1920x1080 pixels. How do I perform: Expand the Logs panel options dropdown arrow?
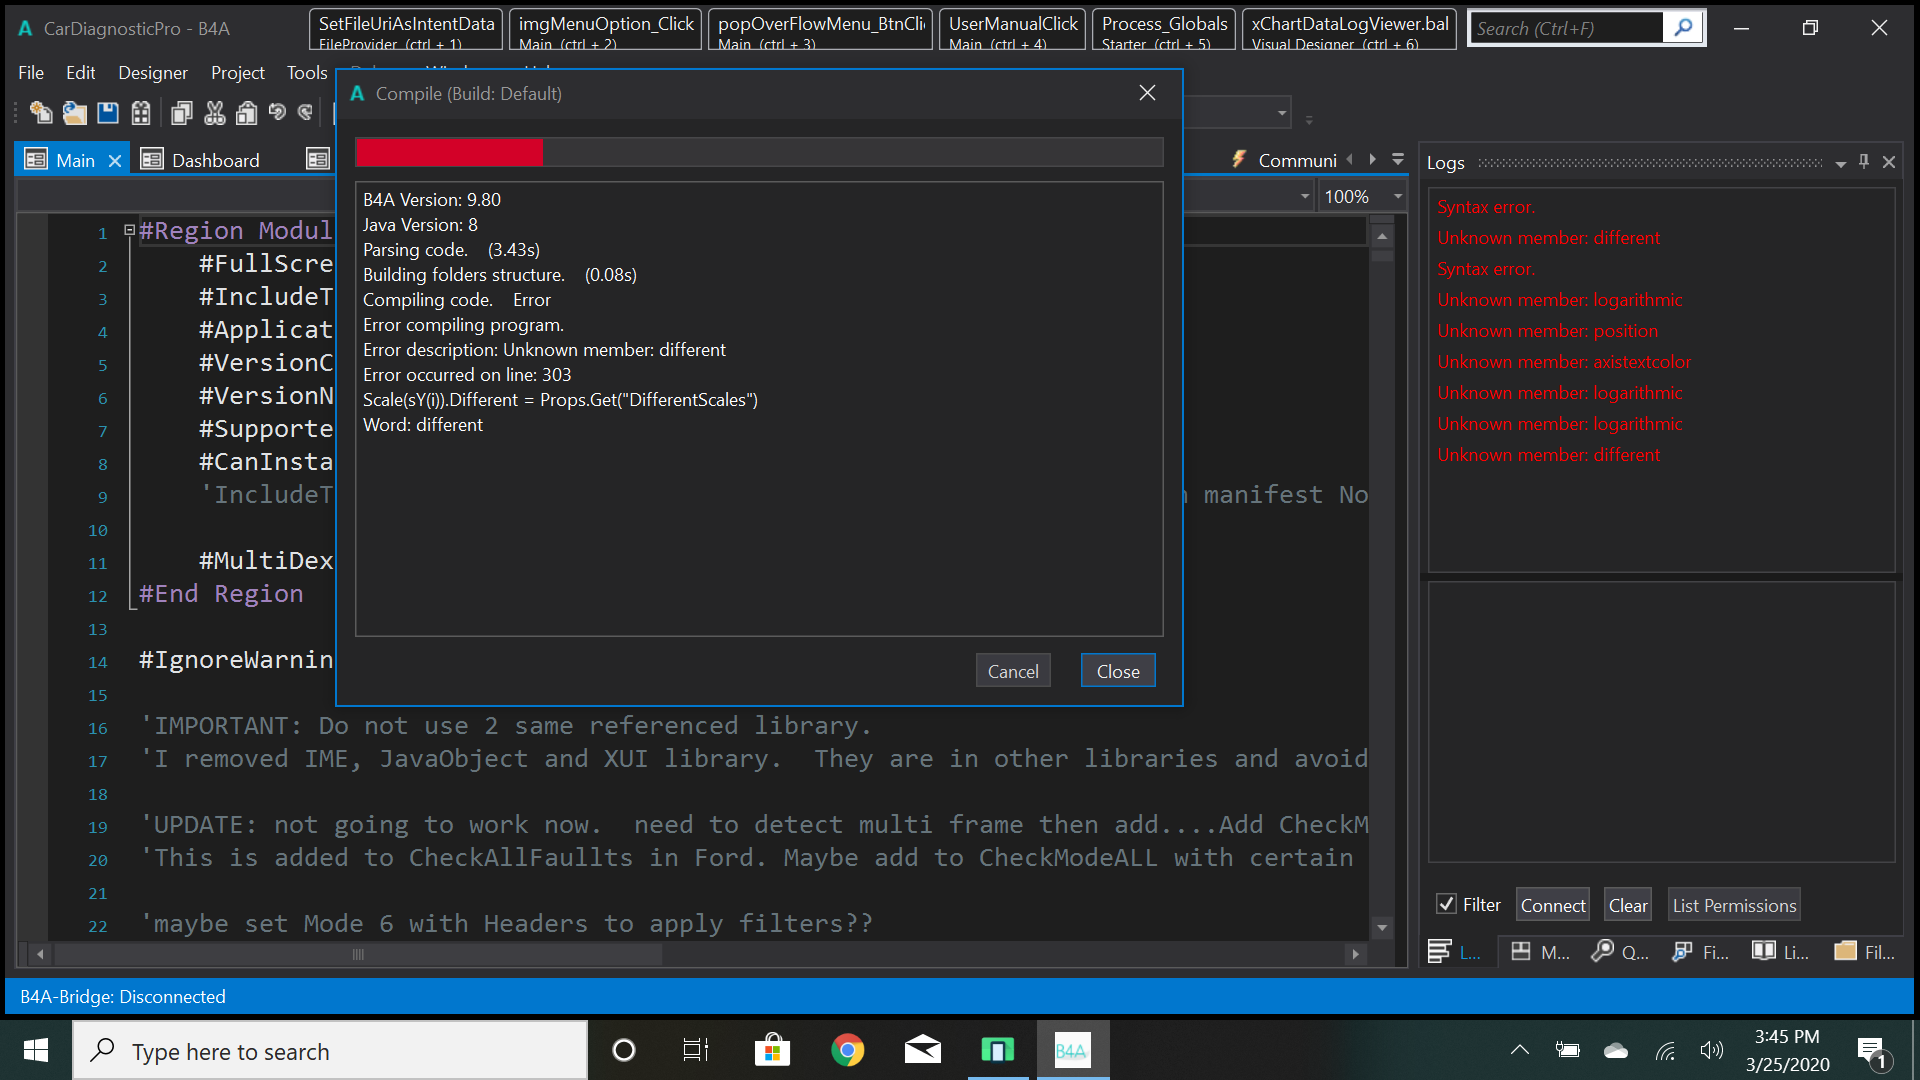tap(1840, 163)
